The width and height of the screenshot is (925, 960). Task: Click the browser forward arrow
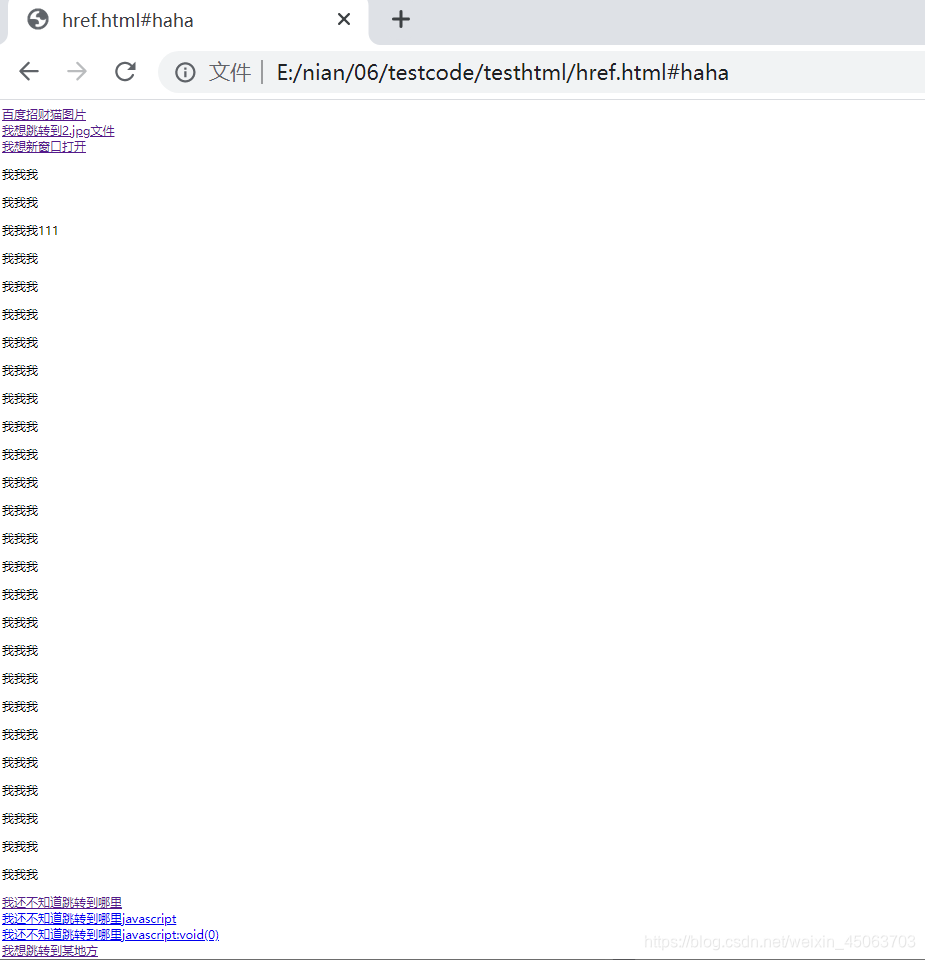[77, 72]
